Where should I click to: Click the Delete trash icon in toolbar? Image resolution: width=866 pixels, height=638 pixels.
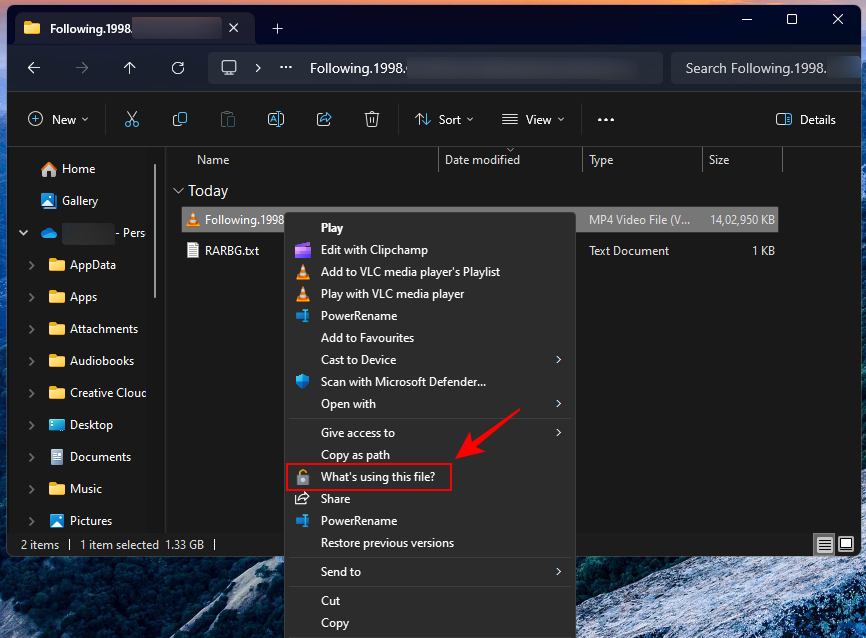click(372, 119)
